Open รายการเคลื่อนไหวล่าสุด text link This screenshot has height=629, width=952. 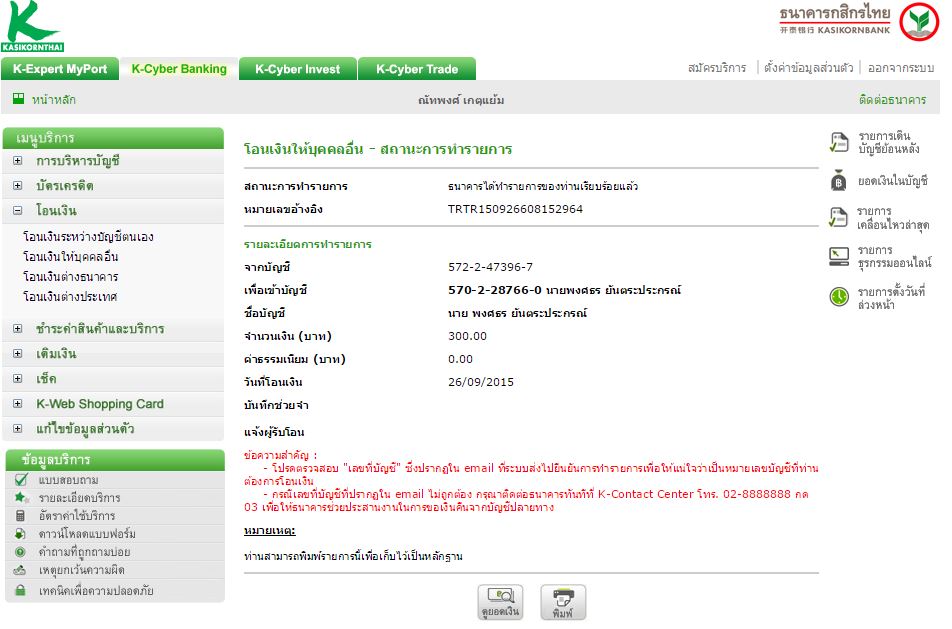point(893,218)
